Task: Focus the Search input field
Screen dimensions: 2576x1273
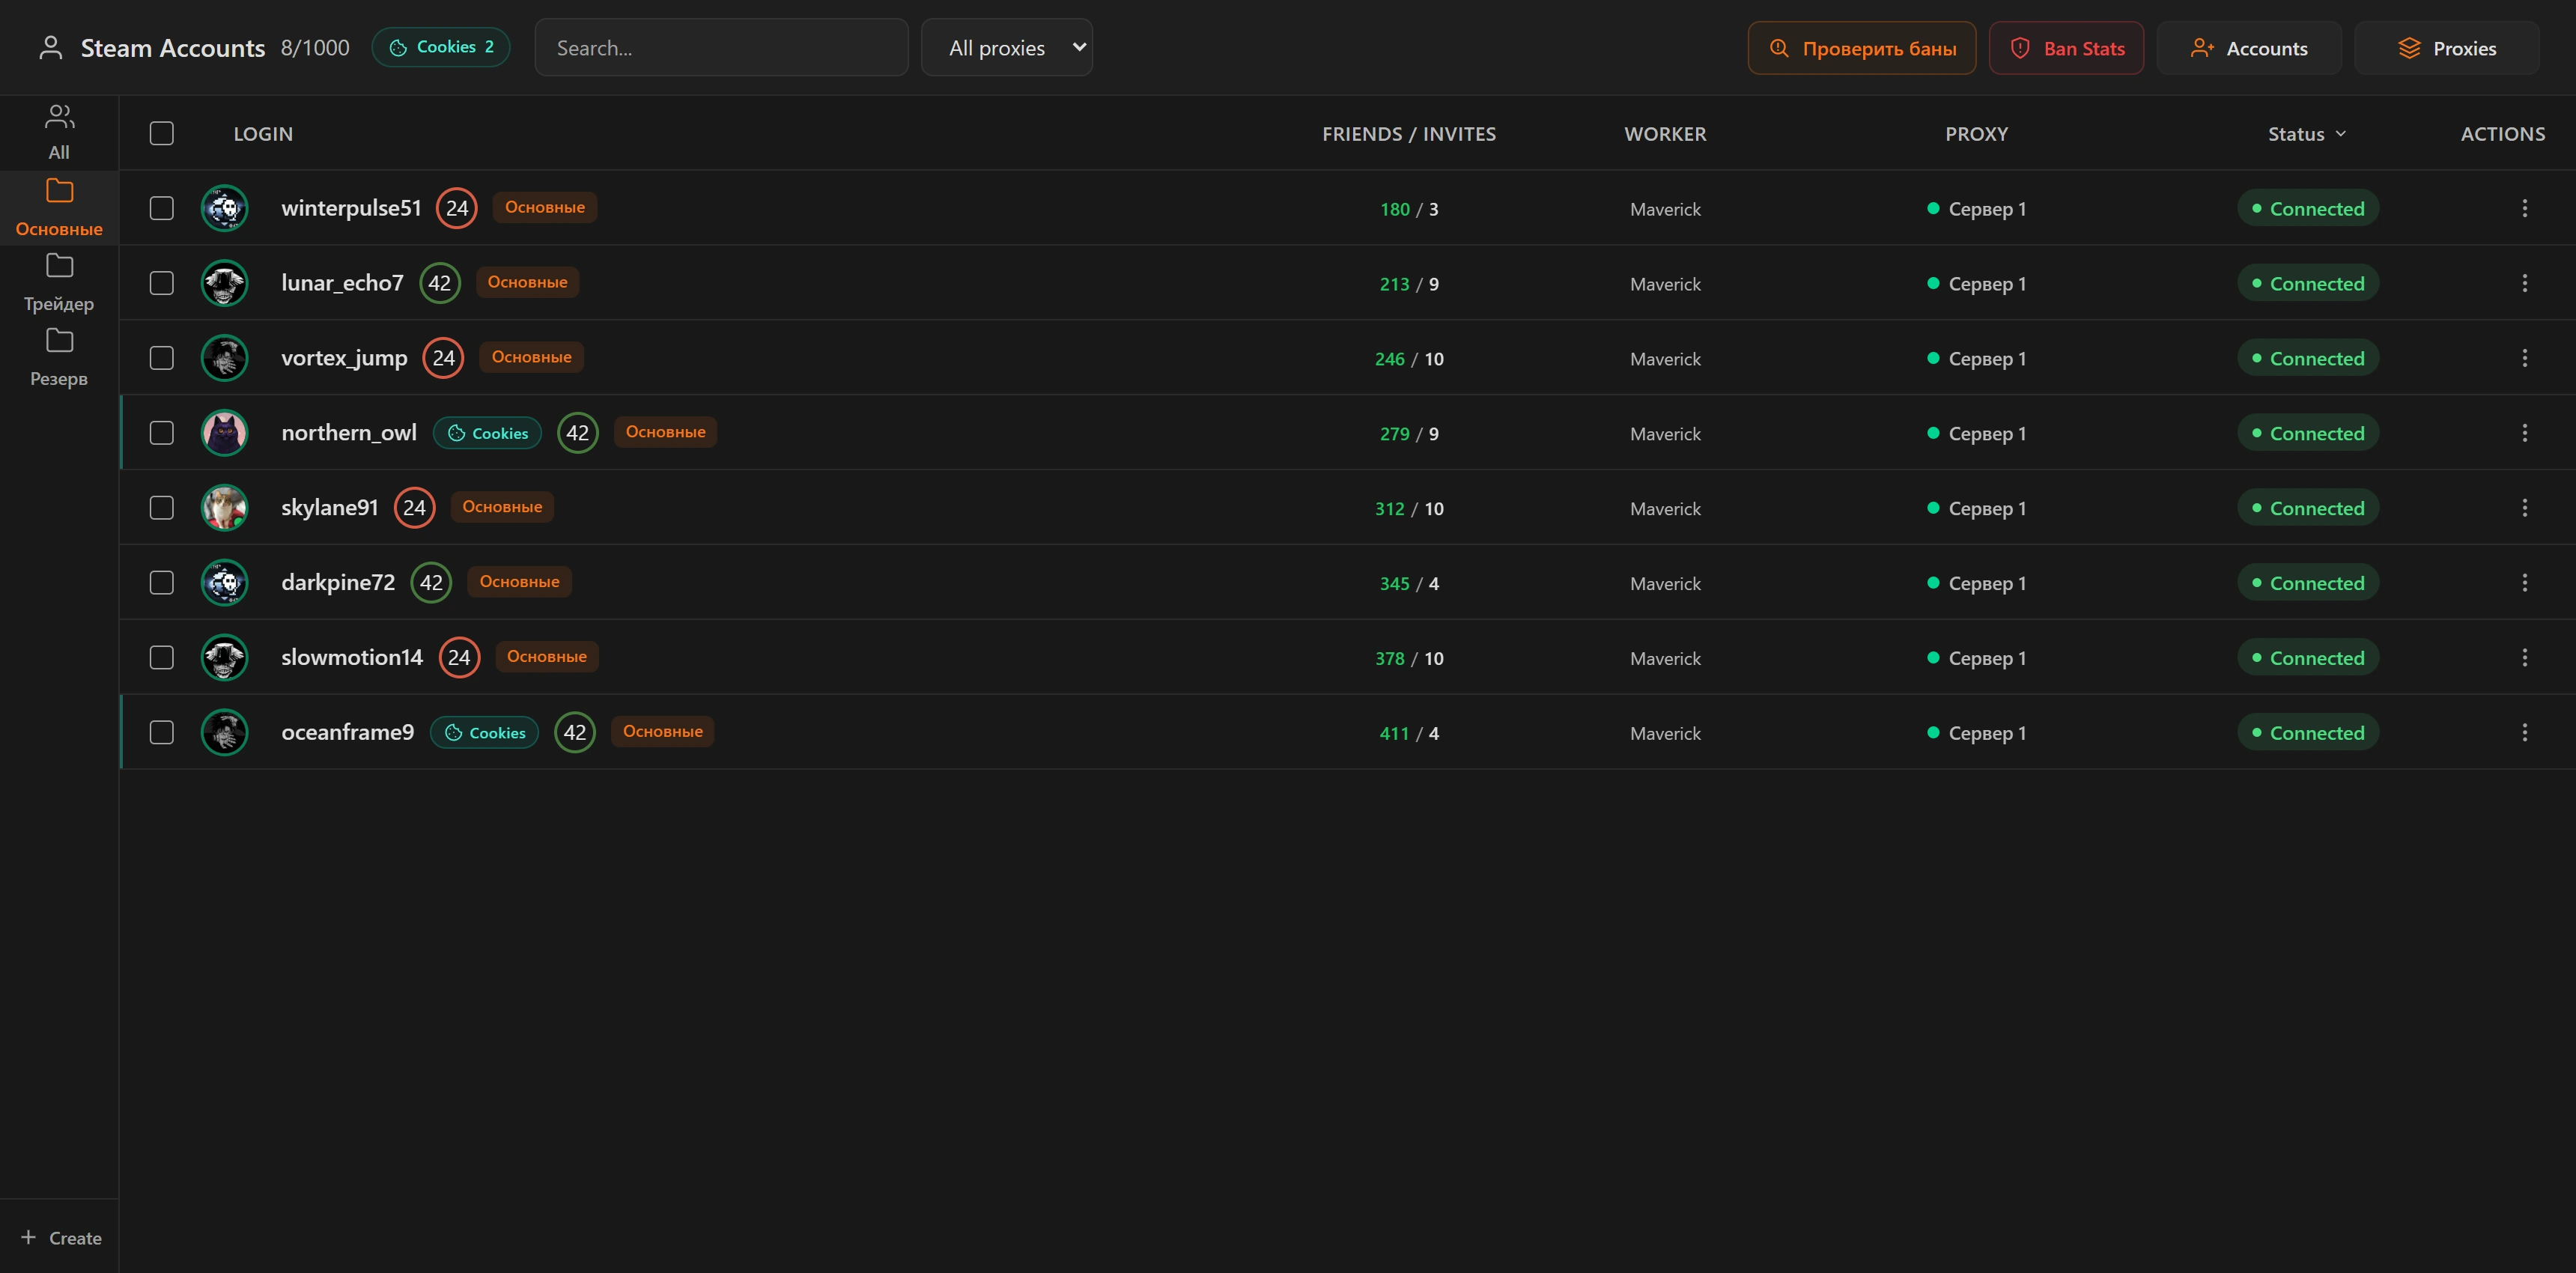Action: pyautogui.click(x=721, y=47)
